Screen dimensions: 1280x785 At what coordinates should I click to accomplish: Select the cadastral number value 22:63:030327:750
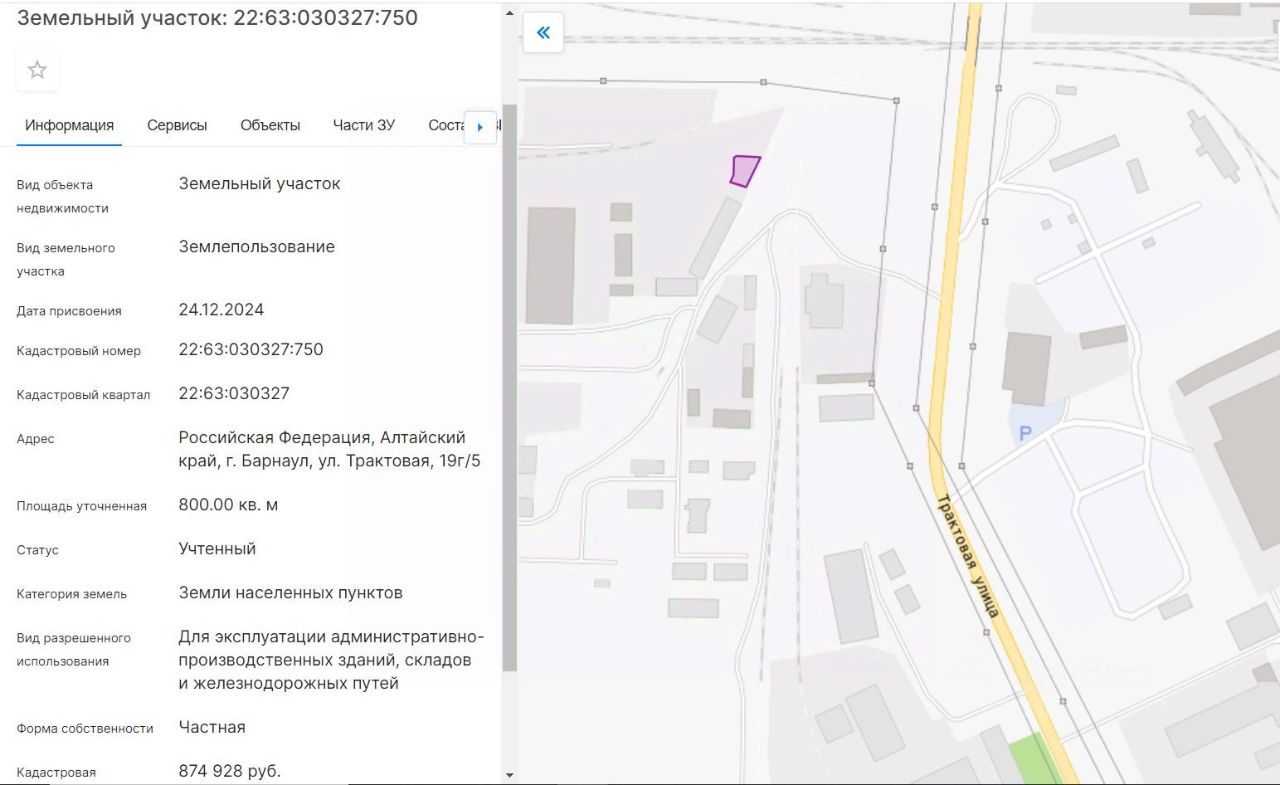click(251, 349)
